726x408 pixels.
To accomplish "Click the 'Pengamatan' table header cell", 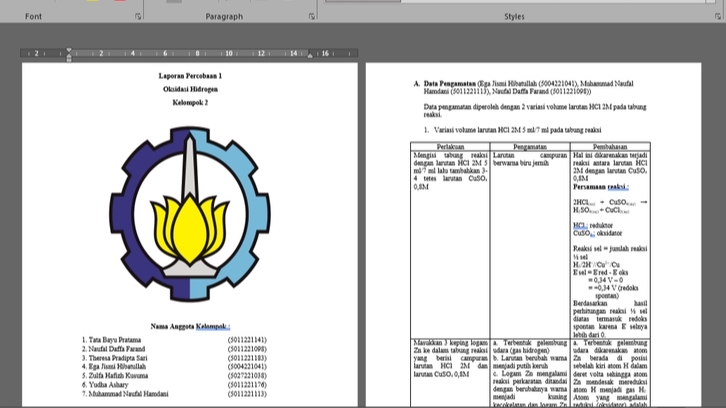I will pos(530,147).
